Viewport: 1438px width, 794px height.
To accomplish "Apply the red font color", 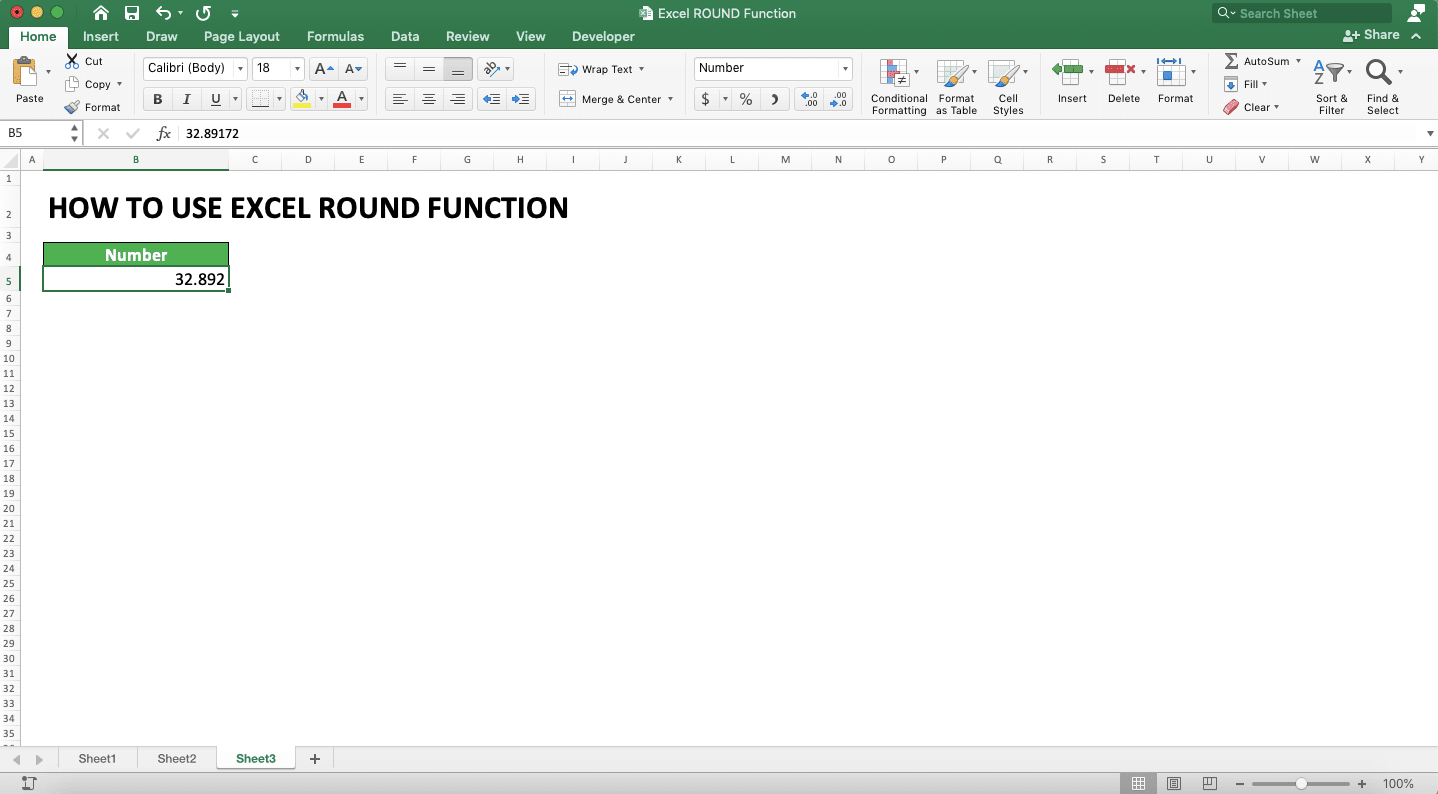I will pyautogui.click(x=342, y=99).
